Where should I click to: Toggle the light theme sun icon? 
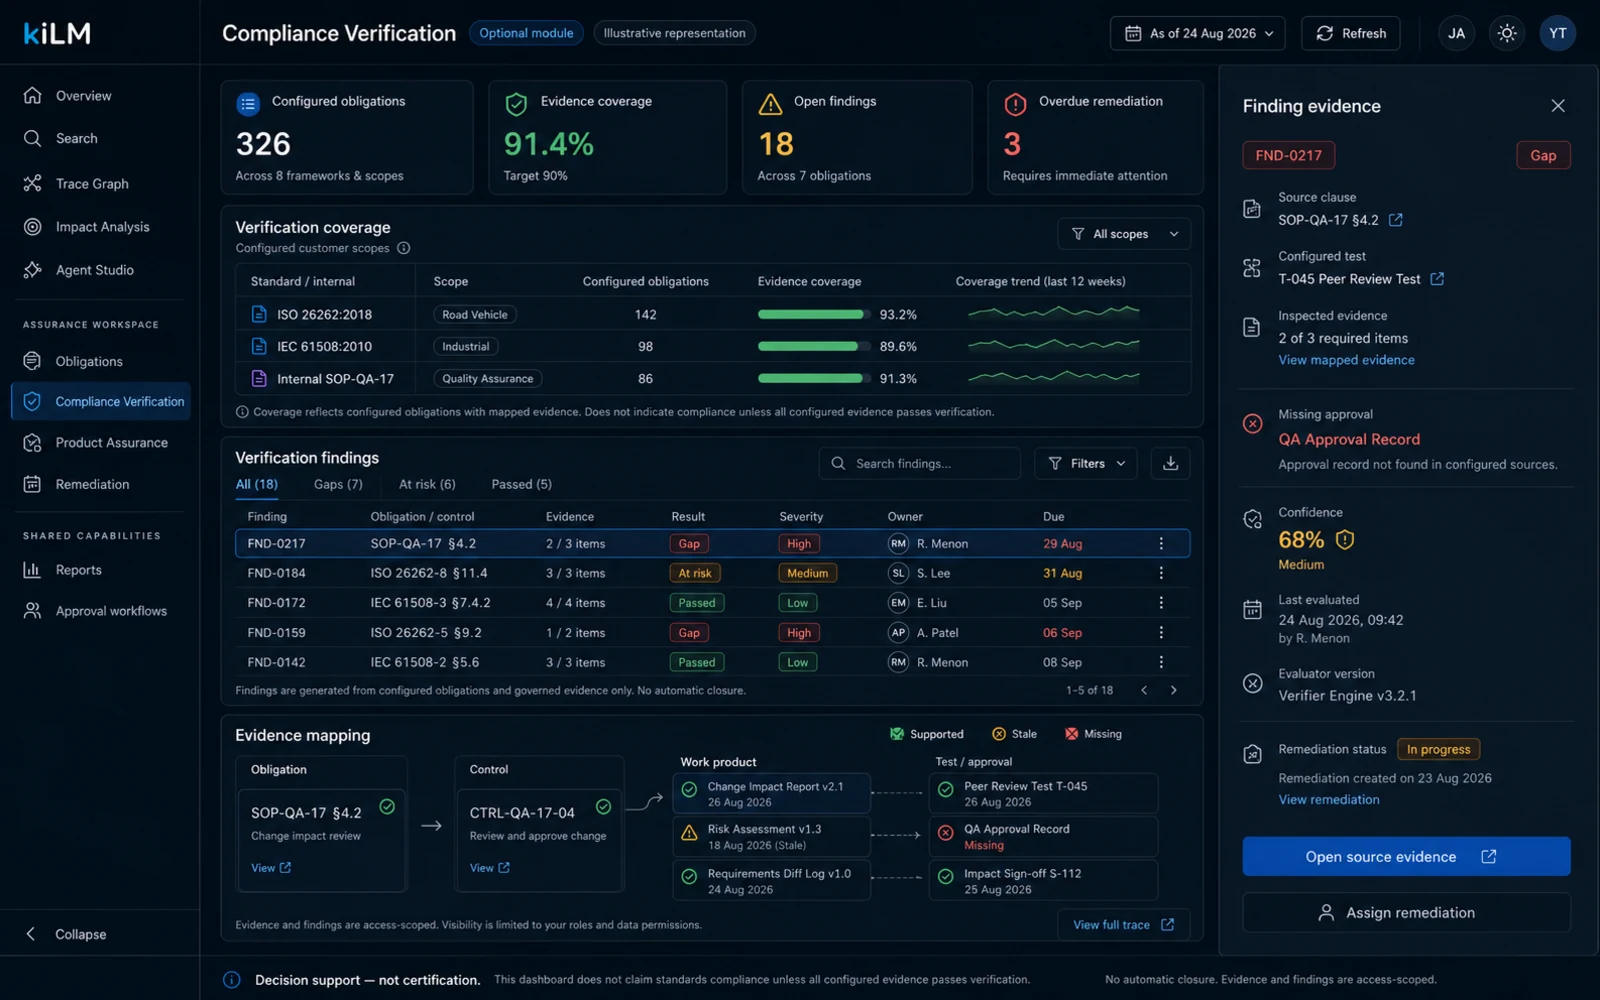coord(1507,33)
